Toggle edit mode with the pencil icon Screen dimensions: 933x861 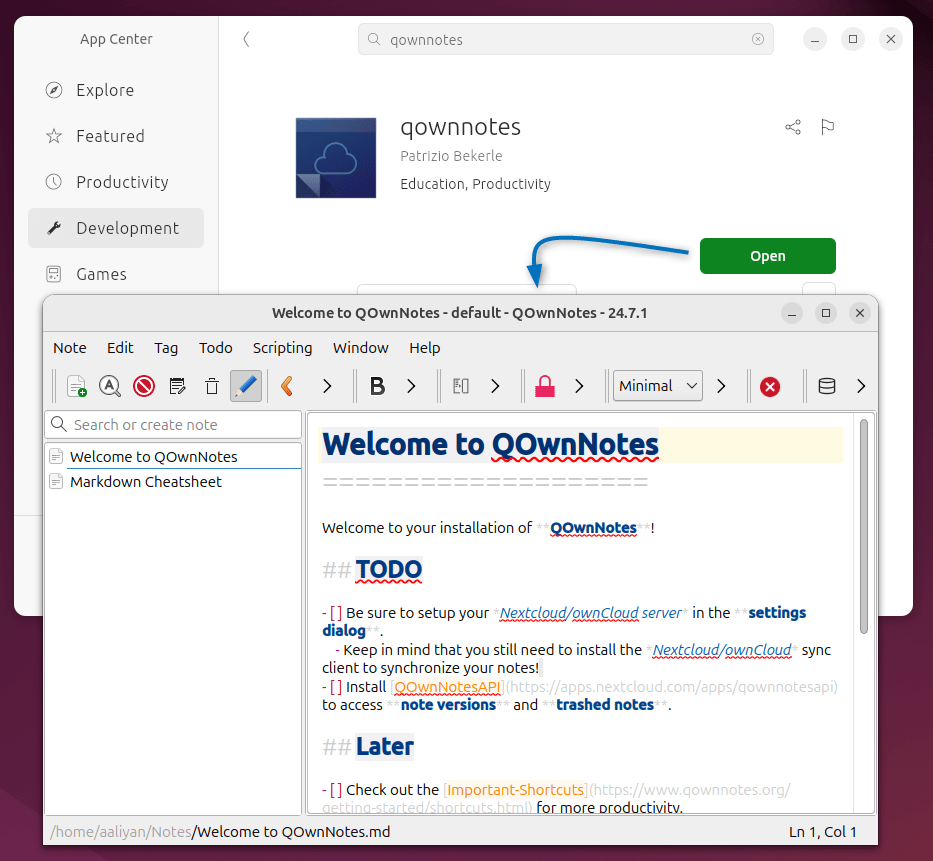246,385
